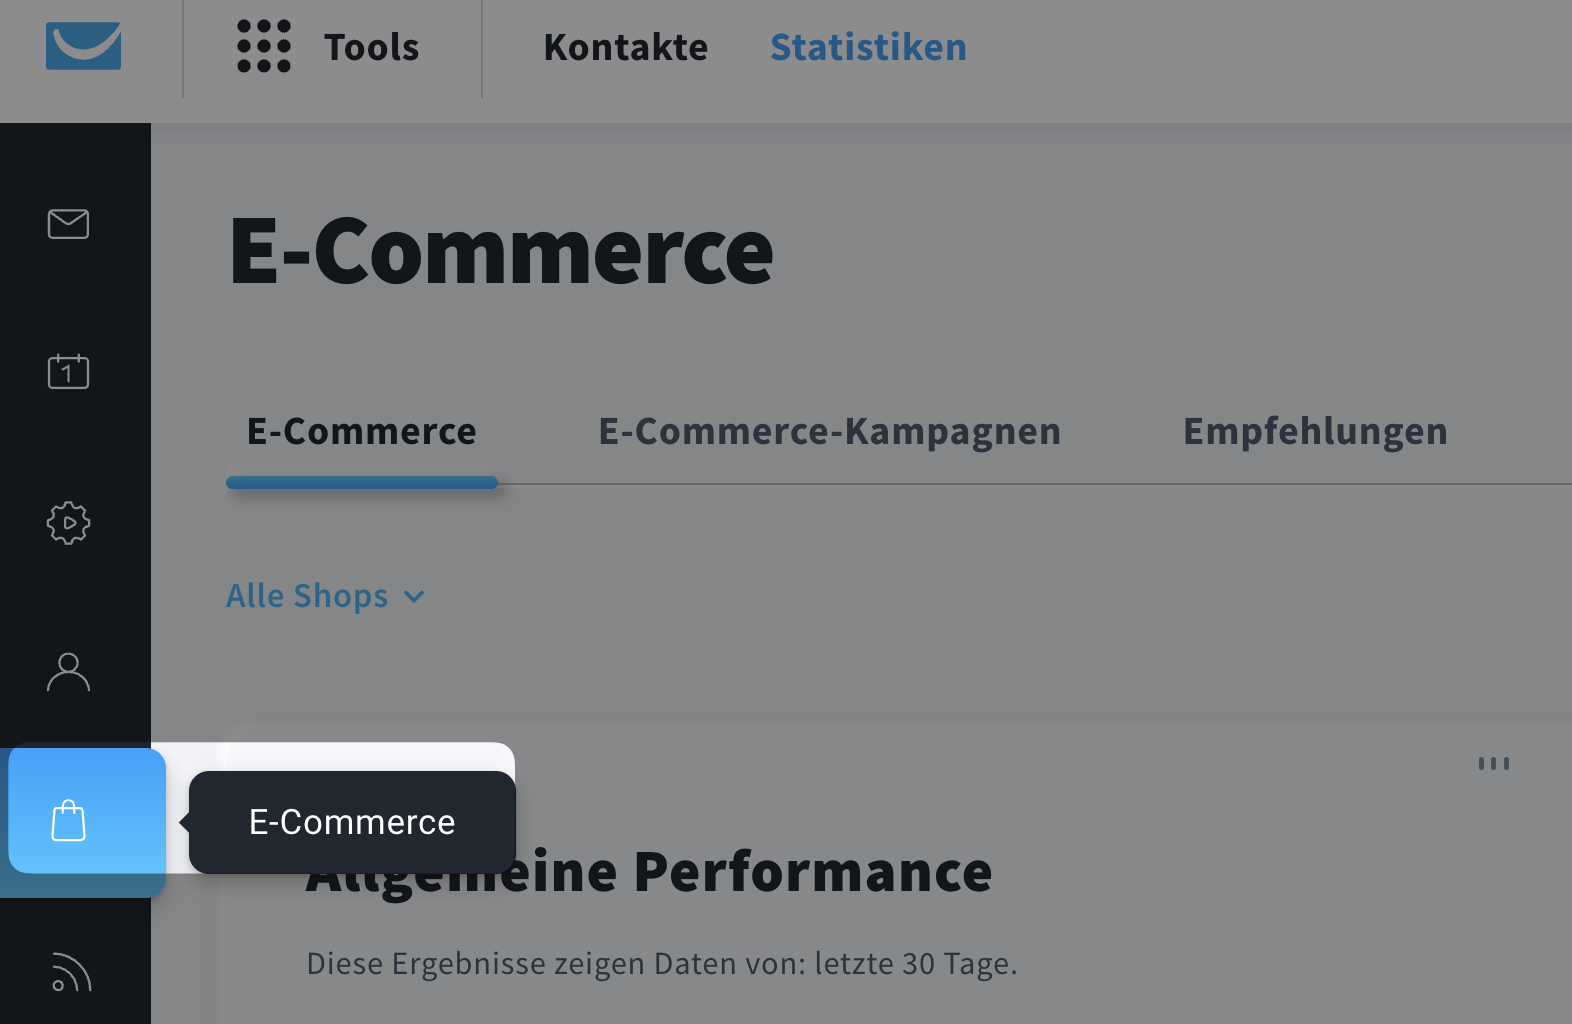1572x1024 pixels.
Task: Open the broadcast signal sidebar icon
Action: tap(68, 972)
